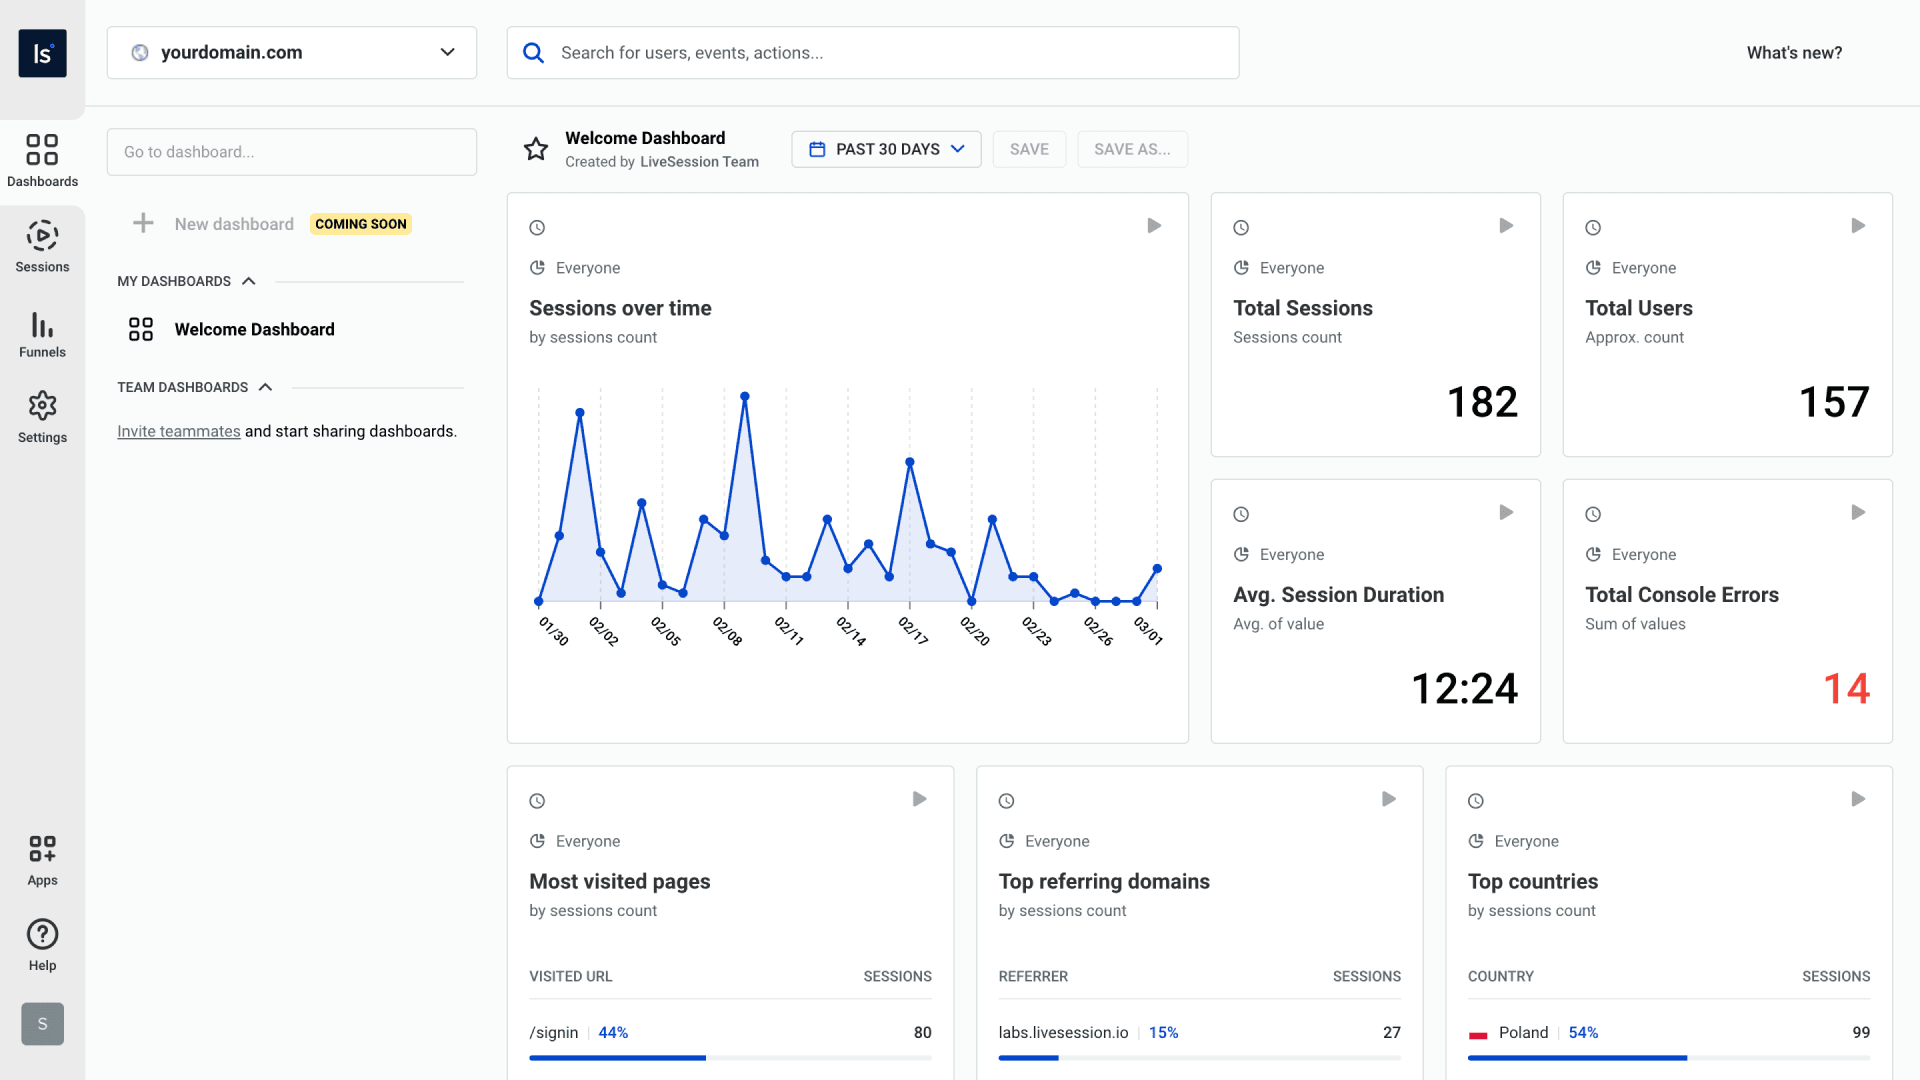Image resolution: width=1920 pixels, height=1080 pixels.
Task: Open the PAST 30 DAYS date range picker
Action: (x=885, y=148)
